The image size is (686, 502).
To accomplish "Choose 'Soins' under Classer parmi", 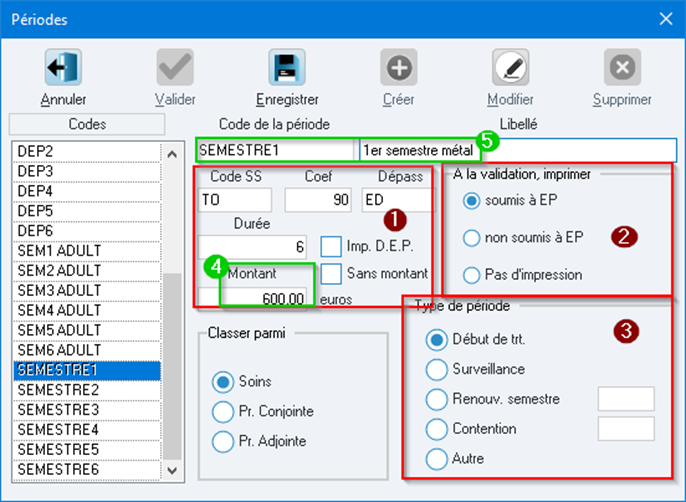I will click(223, 382).
